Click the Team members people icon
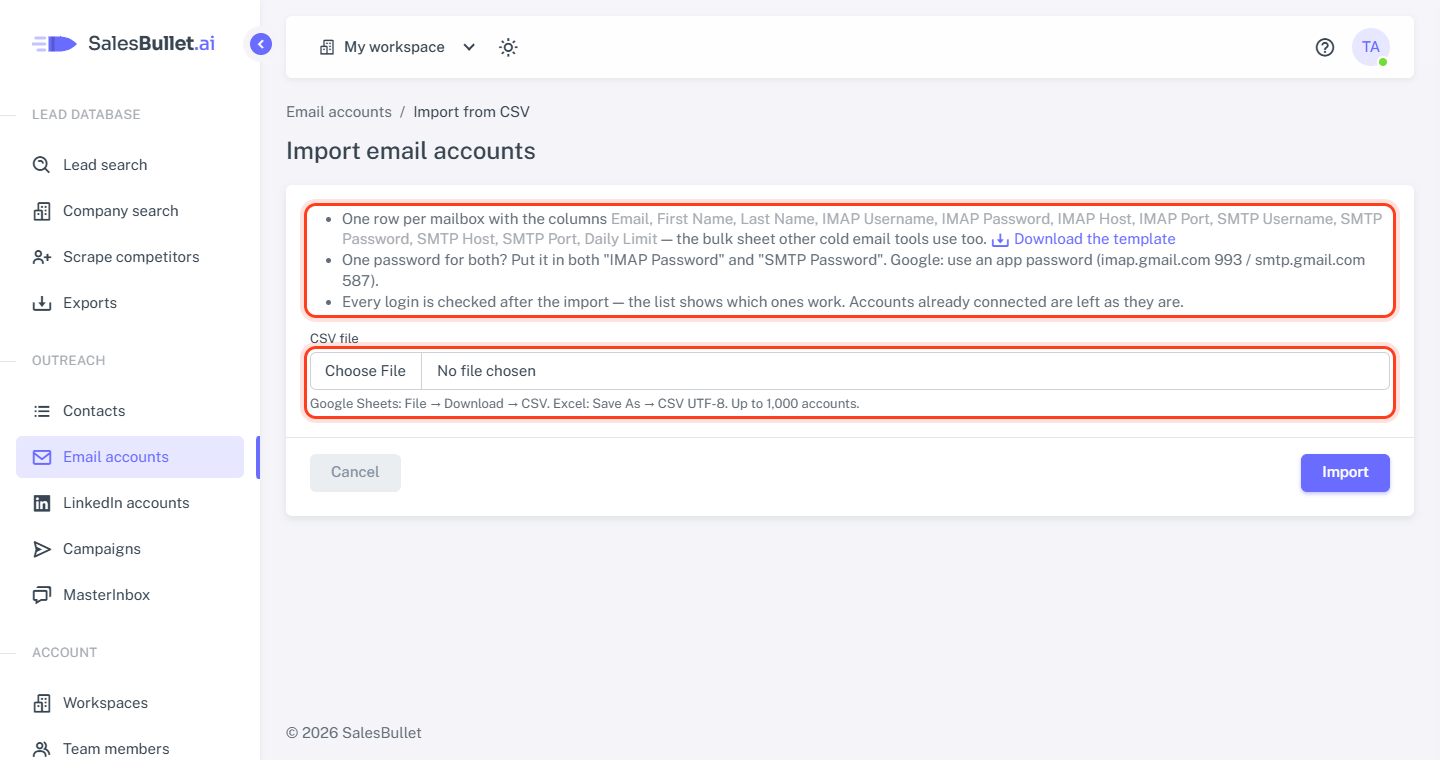Image resolution: width=1440 pixels, height=760 pixels. [42, 749]
